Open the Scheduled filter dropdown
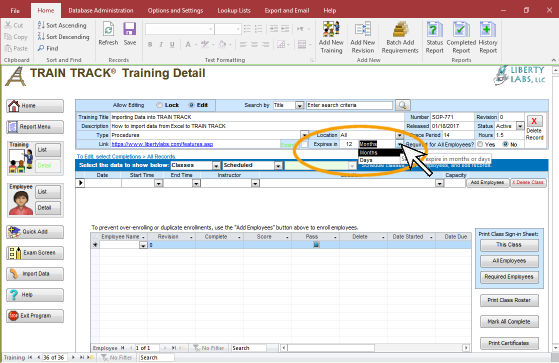The width and height of the screenshot is (559, 363). 278,165
